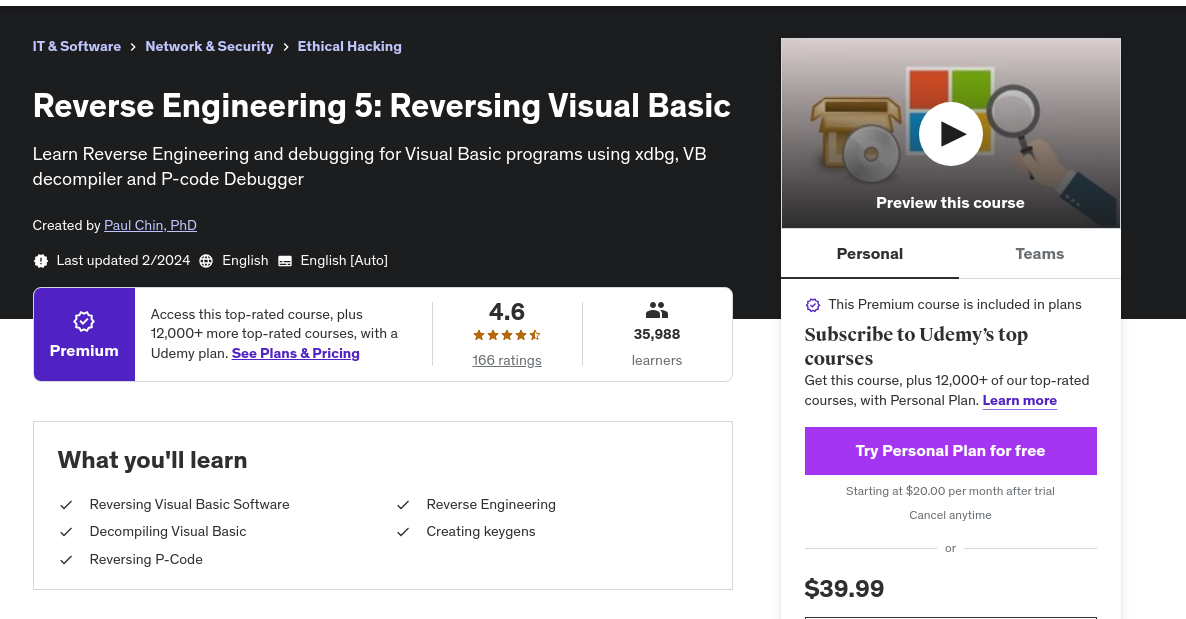Click 'Creating keygens' list item
Screen dimensions: 1186x619
tap(480, 531)
